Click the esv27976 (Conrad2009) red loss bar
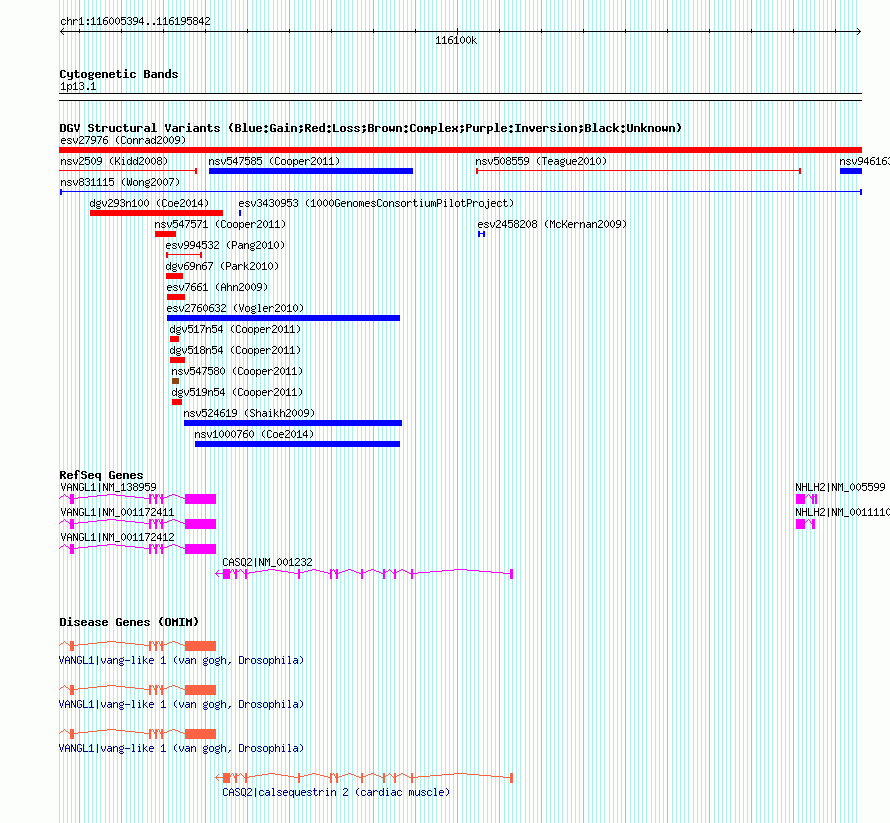The height and width of the screenshot is (823, 890). pyautogui.click(x=460, y=150)
